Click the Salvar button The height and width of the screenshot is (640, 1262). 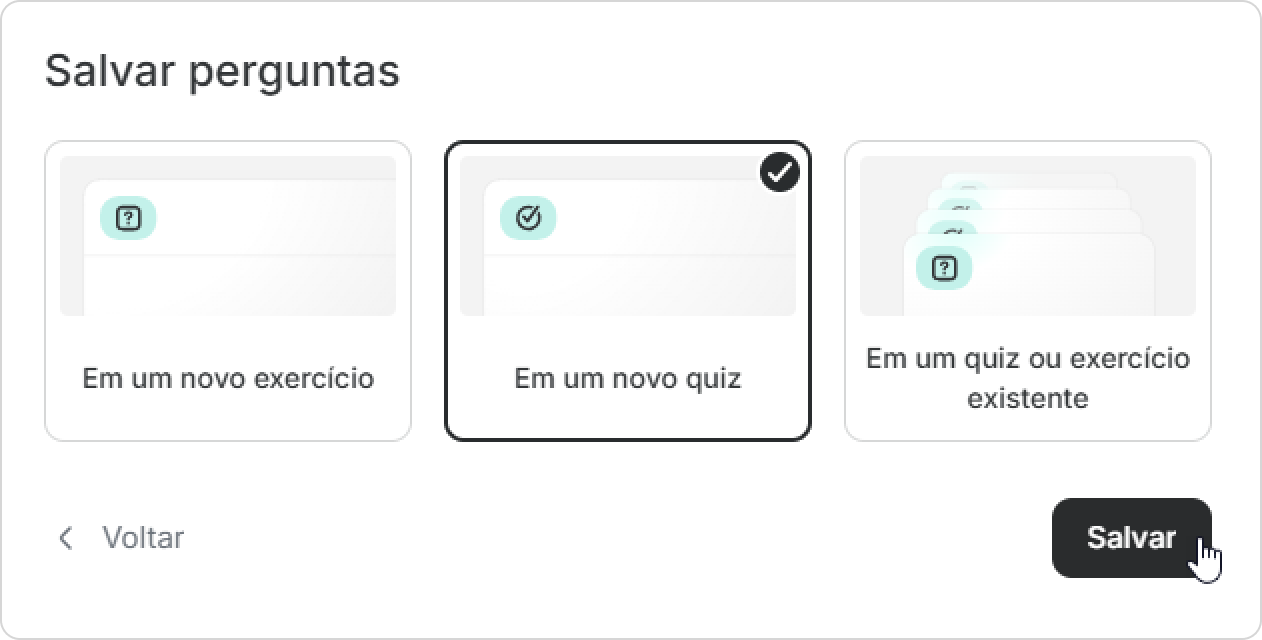(x=1131, y=538)
